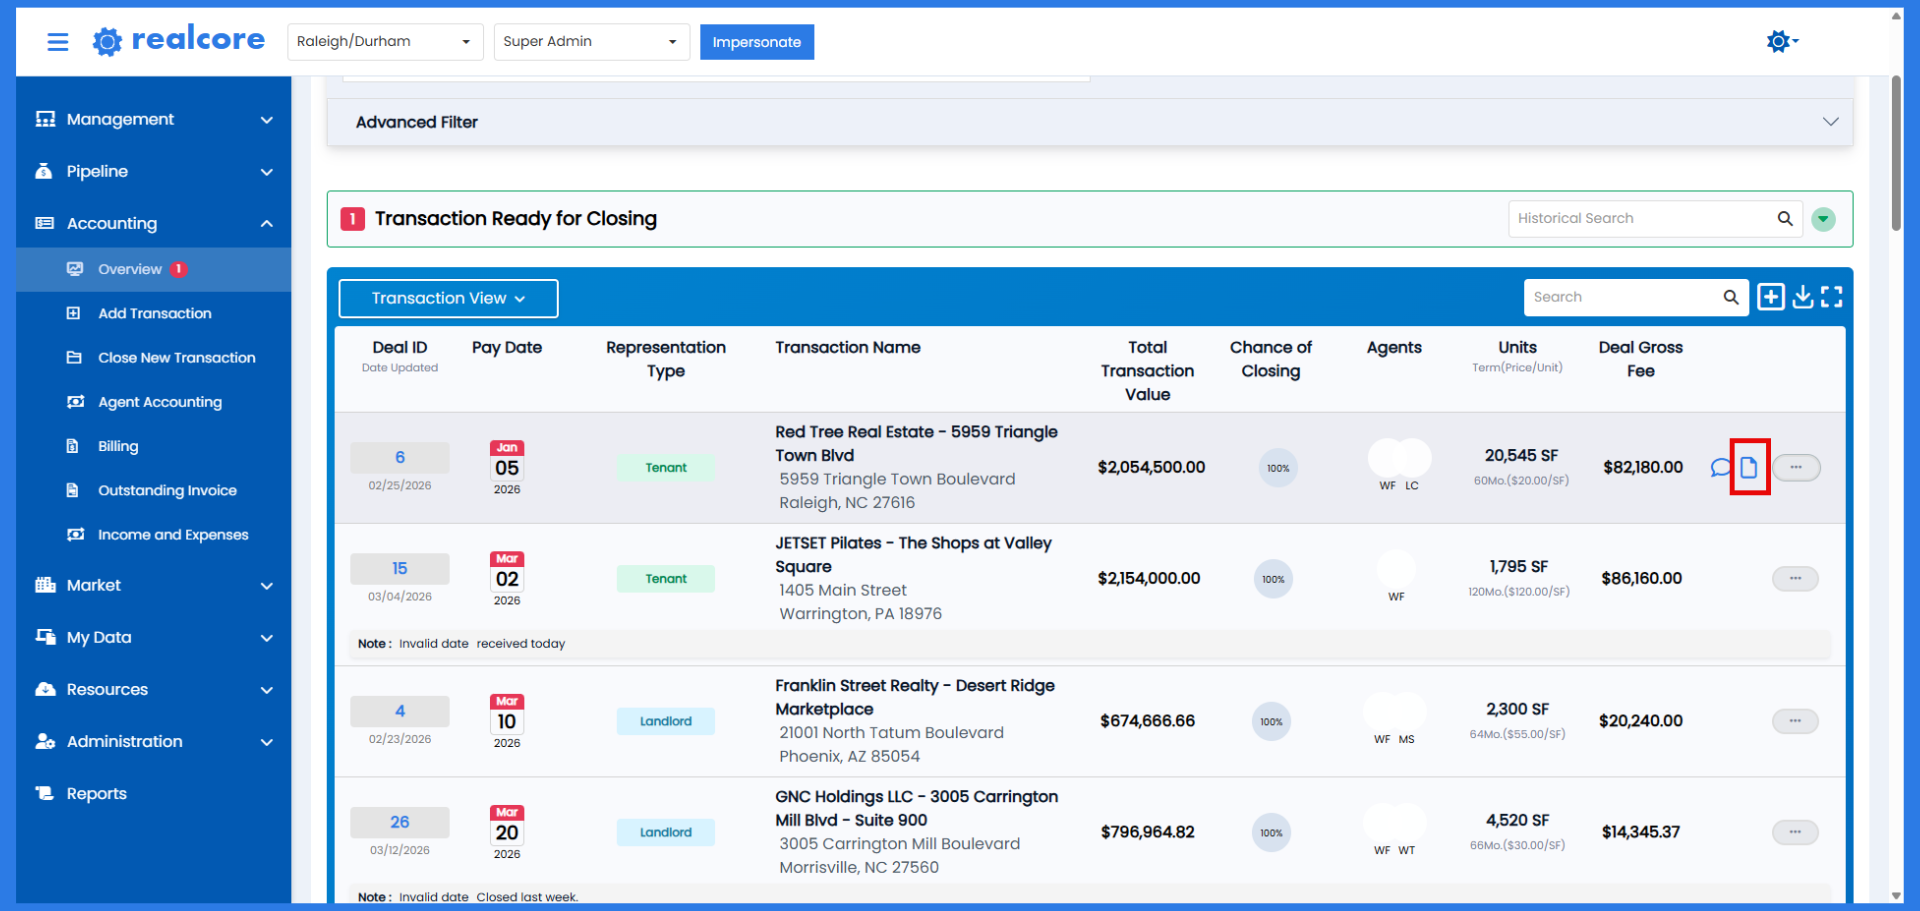Click the table Search magnifier icon

point(1731,297)
